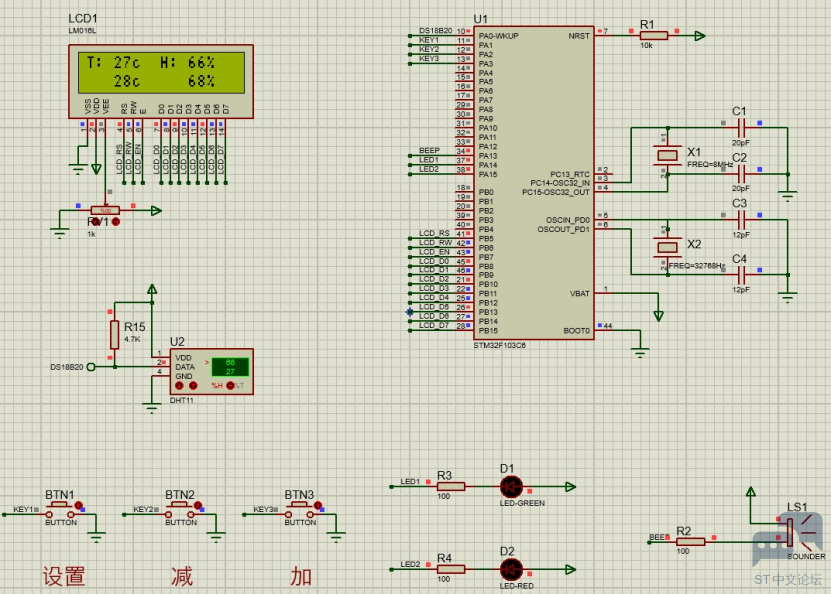Push the BTN2 button cap

(179, 505)
